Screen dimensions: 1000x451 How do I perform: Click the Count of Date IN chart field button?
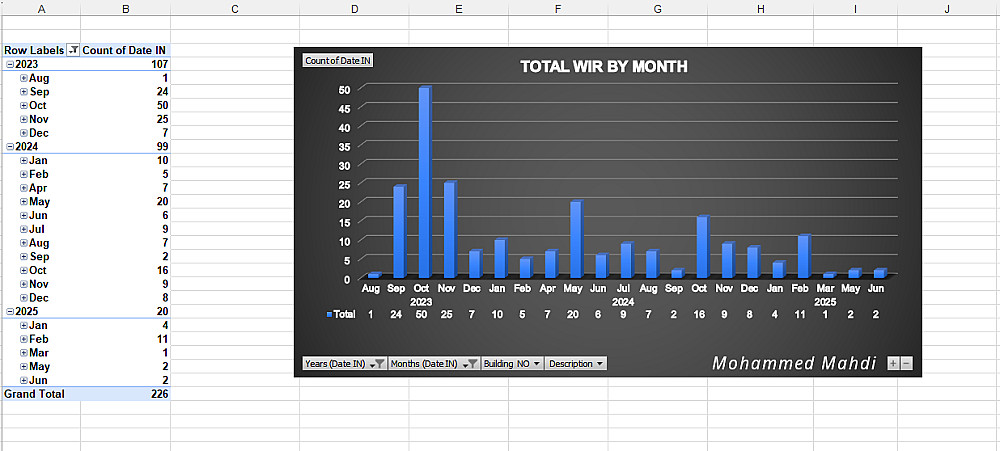(x=338, y=61)
